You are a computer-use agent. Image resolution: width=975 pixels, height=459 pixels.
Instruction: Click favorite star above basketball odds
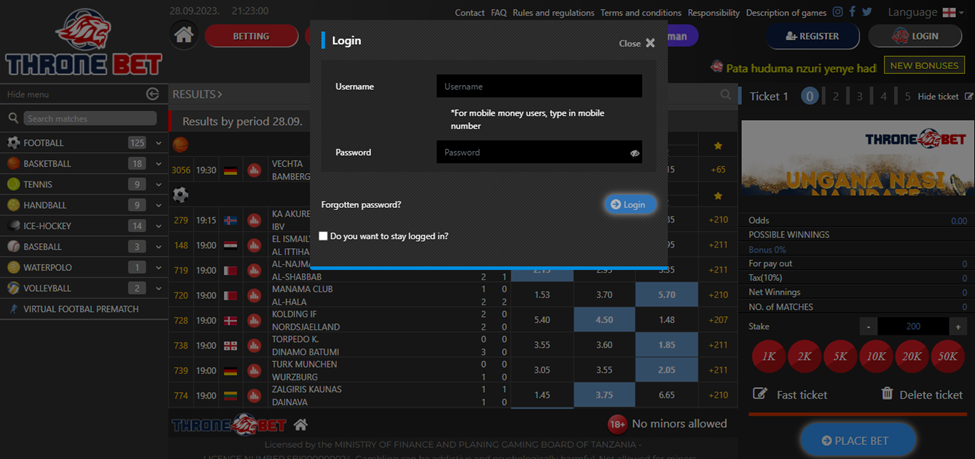(718, 146)
